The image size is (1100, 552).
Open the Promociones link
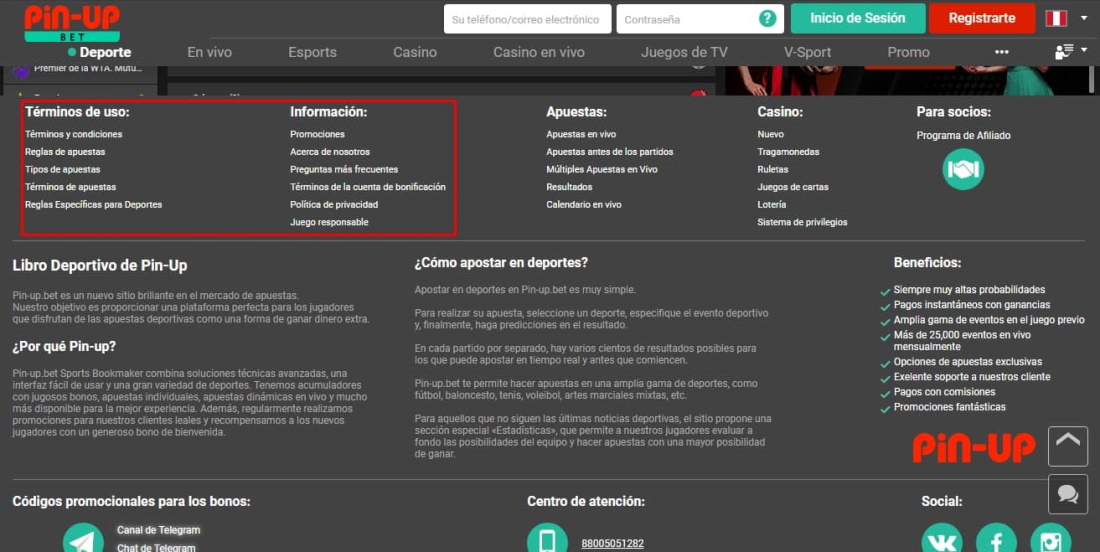317,134
